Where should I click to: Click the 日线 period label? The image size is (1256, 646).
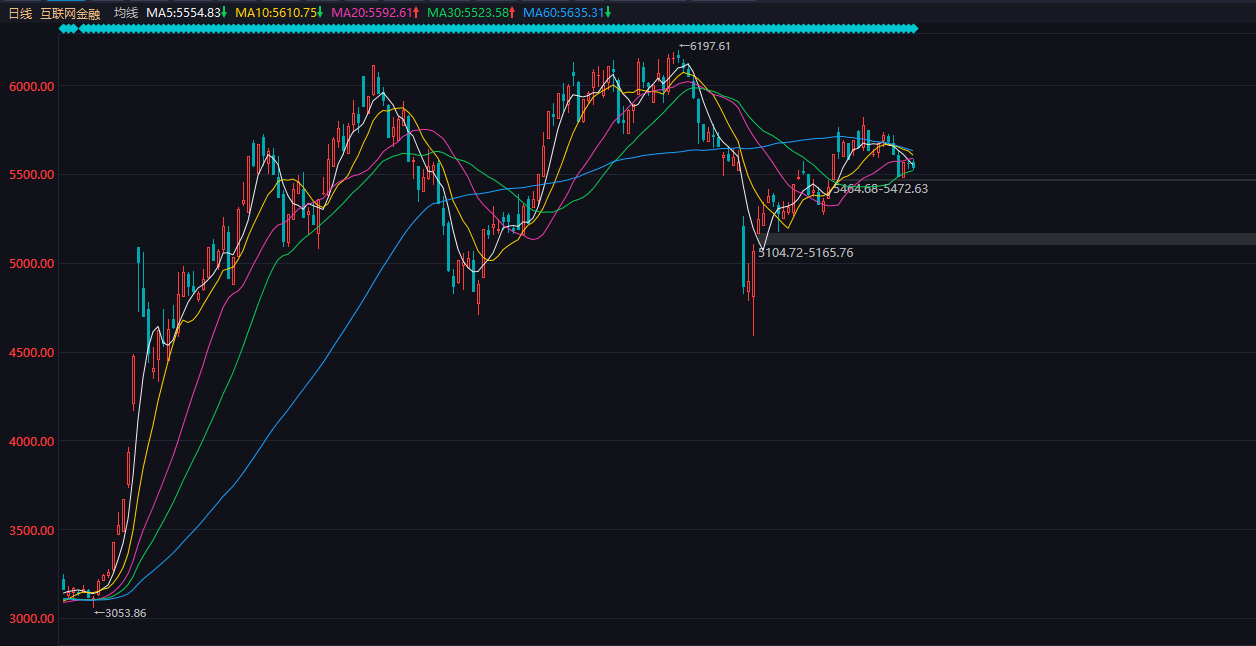pos(20,13)
